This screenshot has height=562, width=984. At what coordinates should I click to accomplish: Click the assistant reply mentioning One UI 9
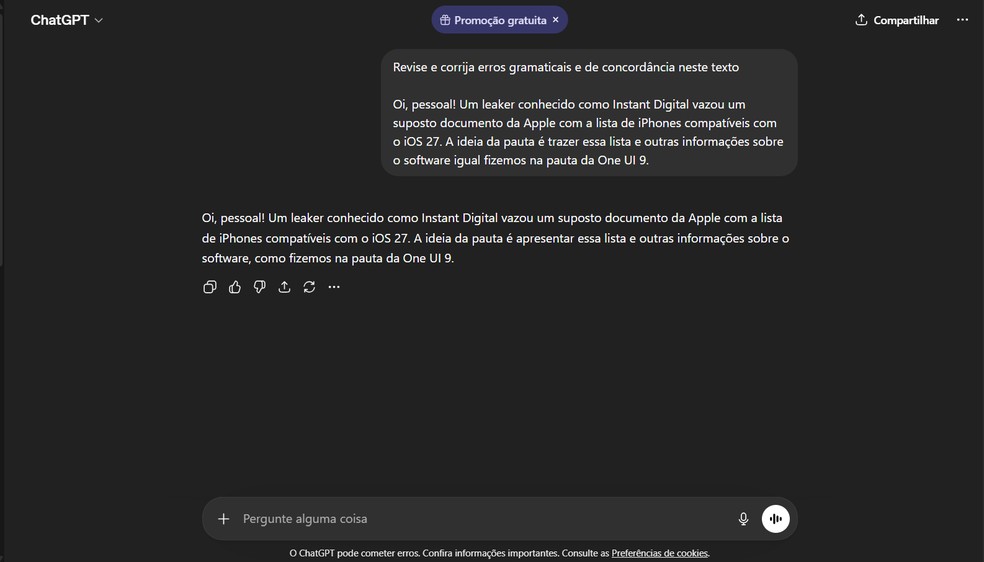click(x=496, y=238)
